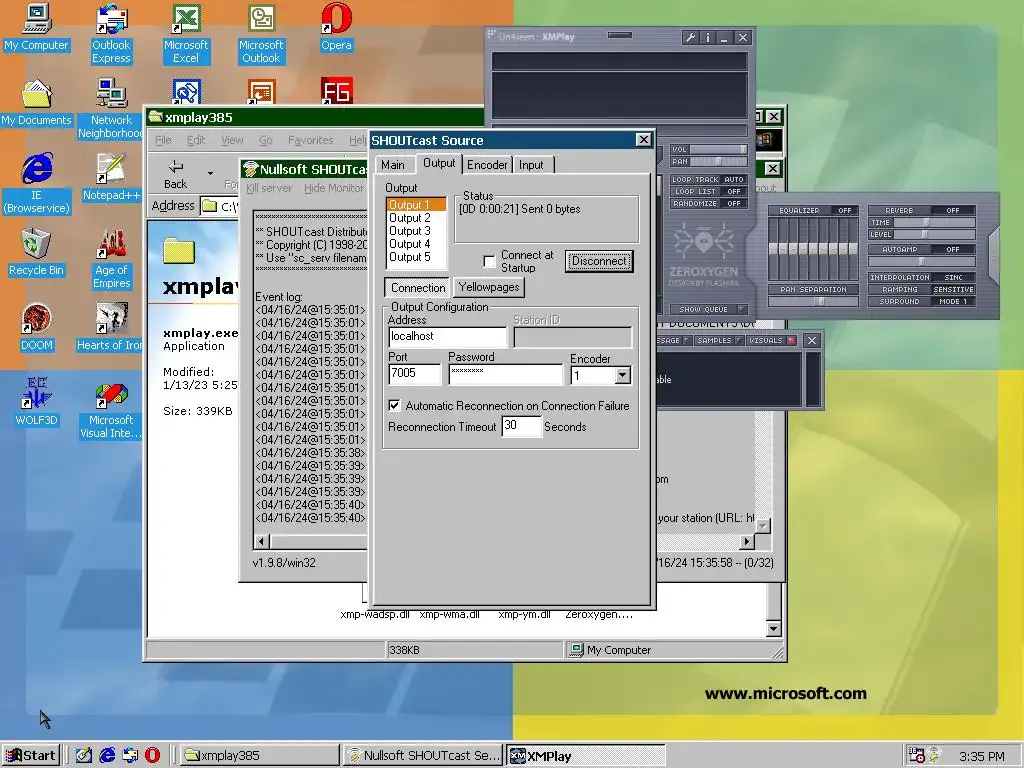Click Outlook Express icon in Quick Launch
The height and width of the screenshot is (768, 1024).
pyautogui.click(x=130, y=755)
